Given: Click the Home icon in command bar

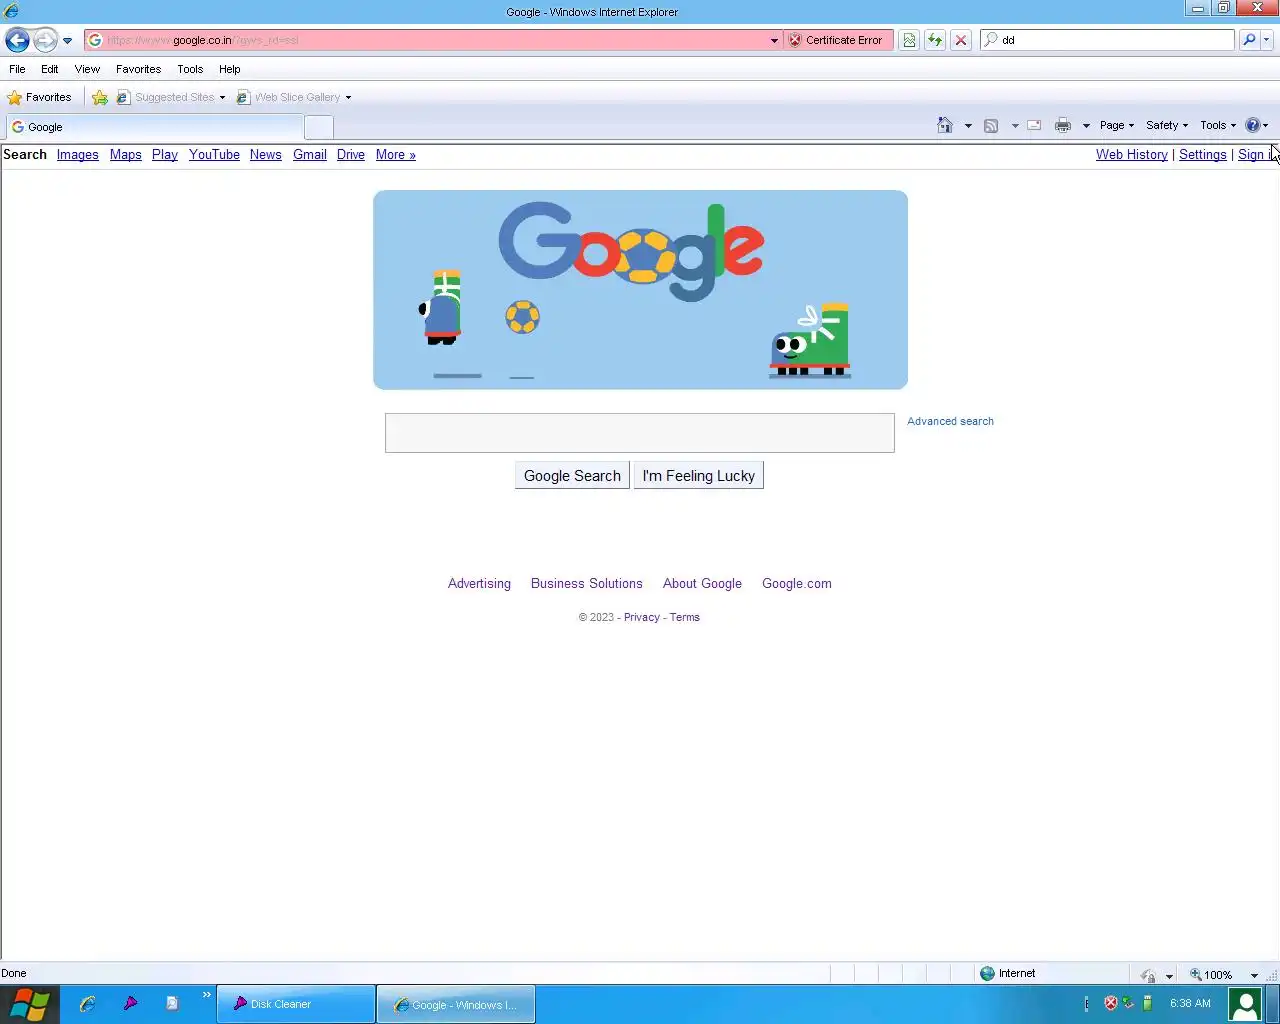Looking at the screenshot, I should [x=945, y=125].
